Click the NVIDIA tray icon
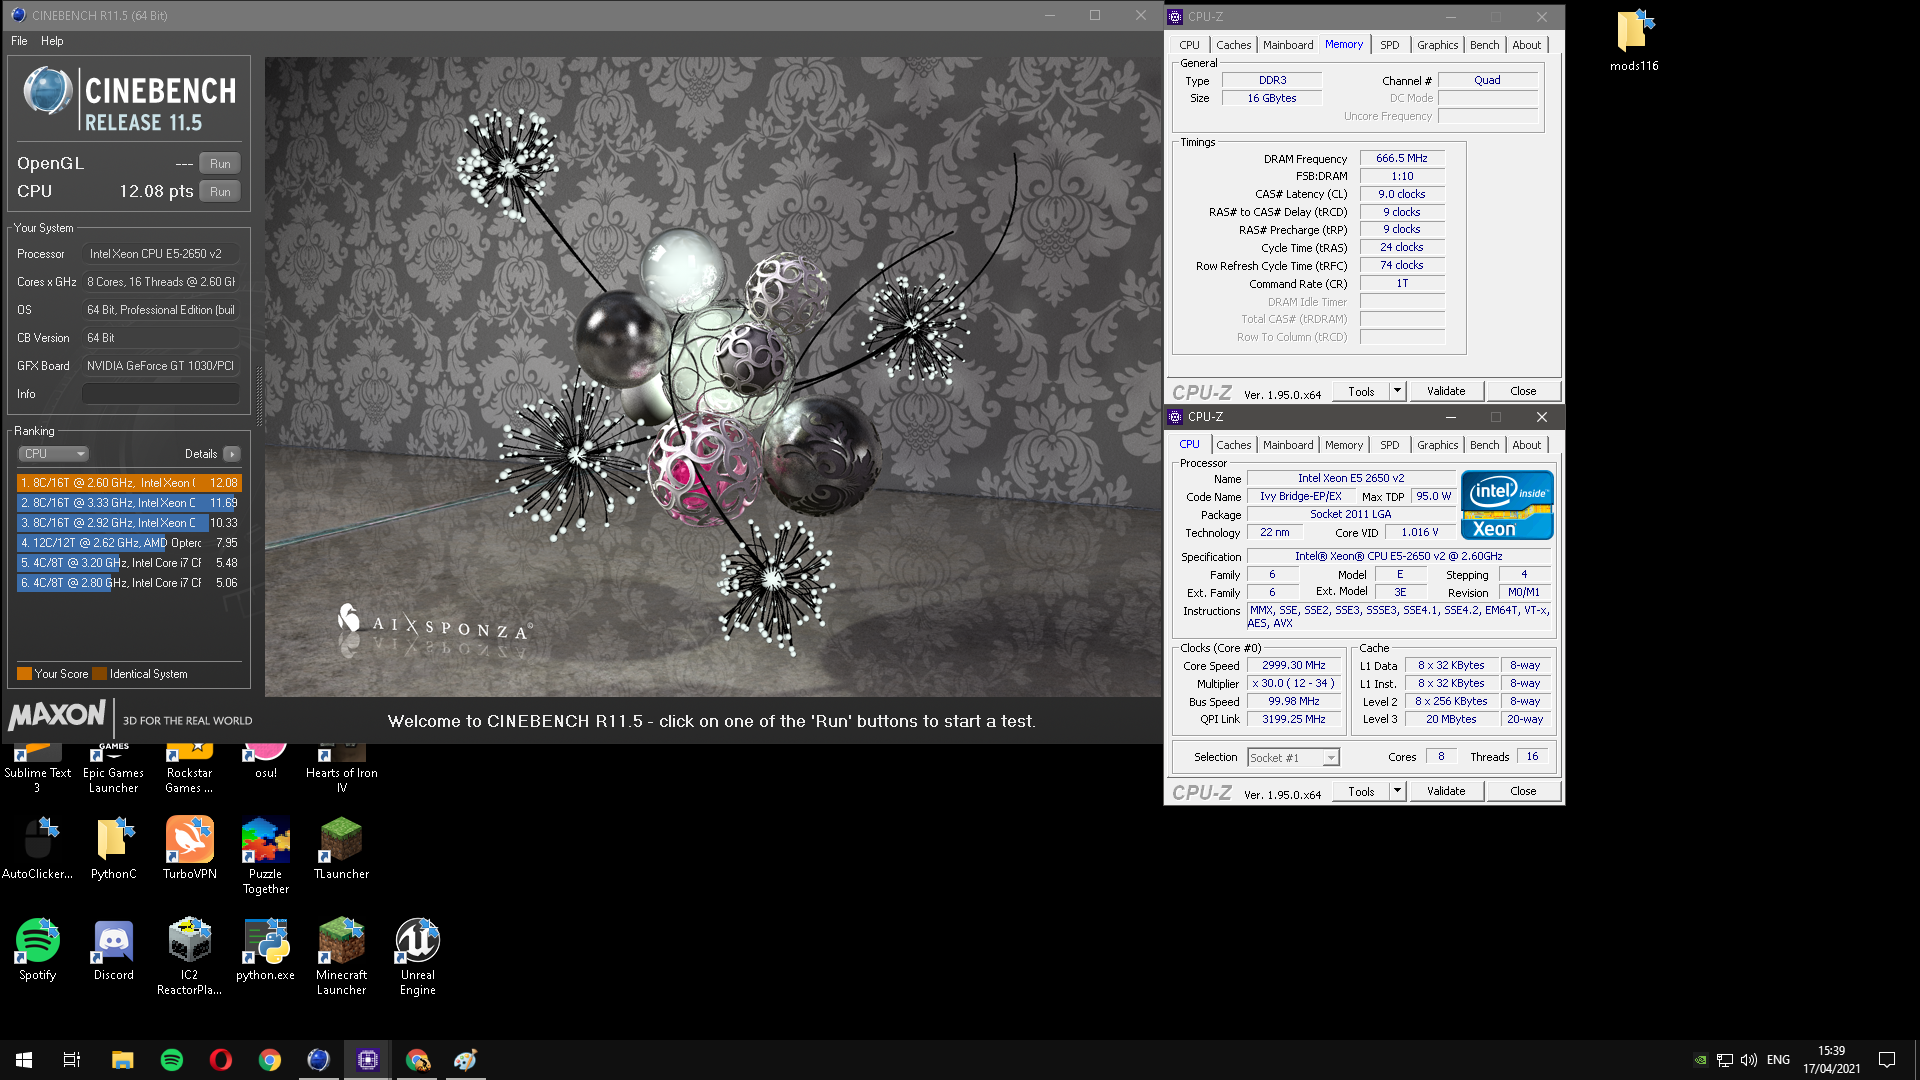The image size is (1920, 1080). click(1700, 1060)
